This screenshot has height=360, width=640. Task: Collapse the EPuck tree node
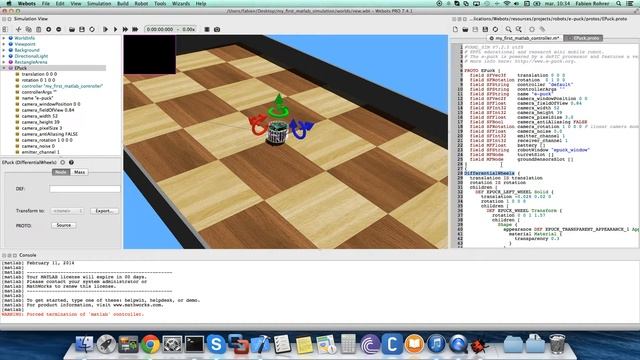[4, 68]
